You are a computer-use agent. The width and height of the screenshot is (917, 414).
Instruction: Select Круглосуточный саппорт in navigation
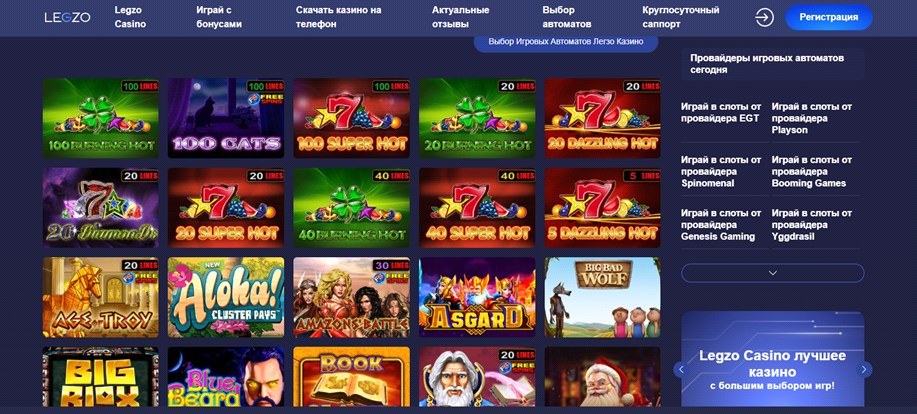(681, 18)
